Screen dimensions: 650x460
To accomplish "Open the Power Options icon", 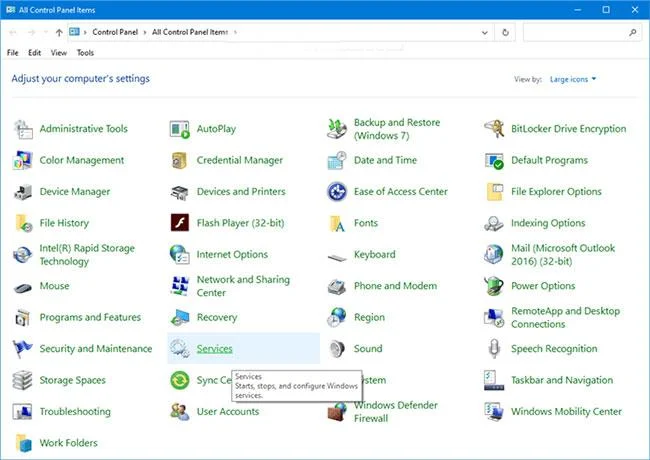I will pyautogui.click(x=494, y=286).
